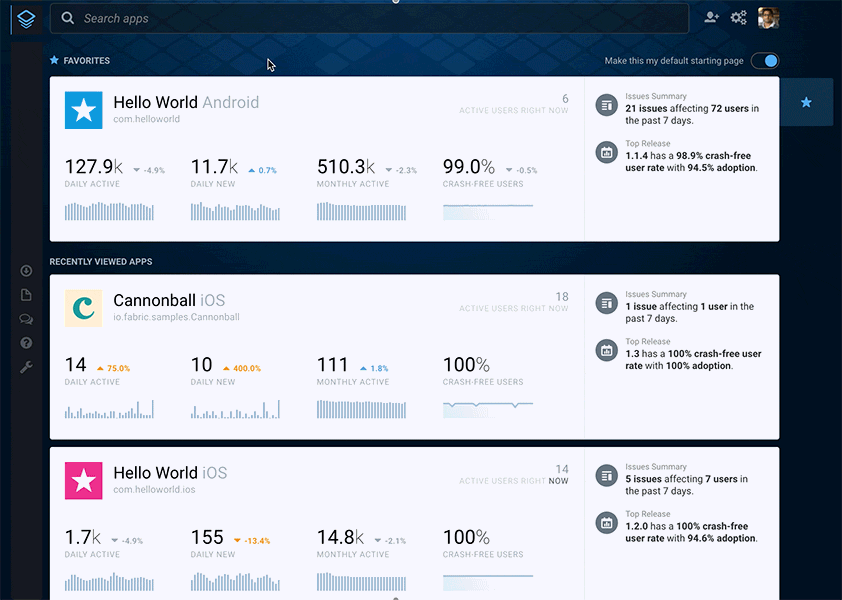Click -13.4% Daily New change indicator
The width and height of the screenshot is (842, 600).
252,541
